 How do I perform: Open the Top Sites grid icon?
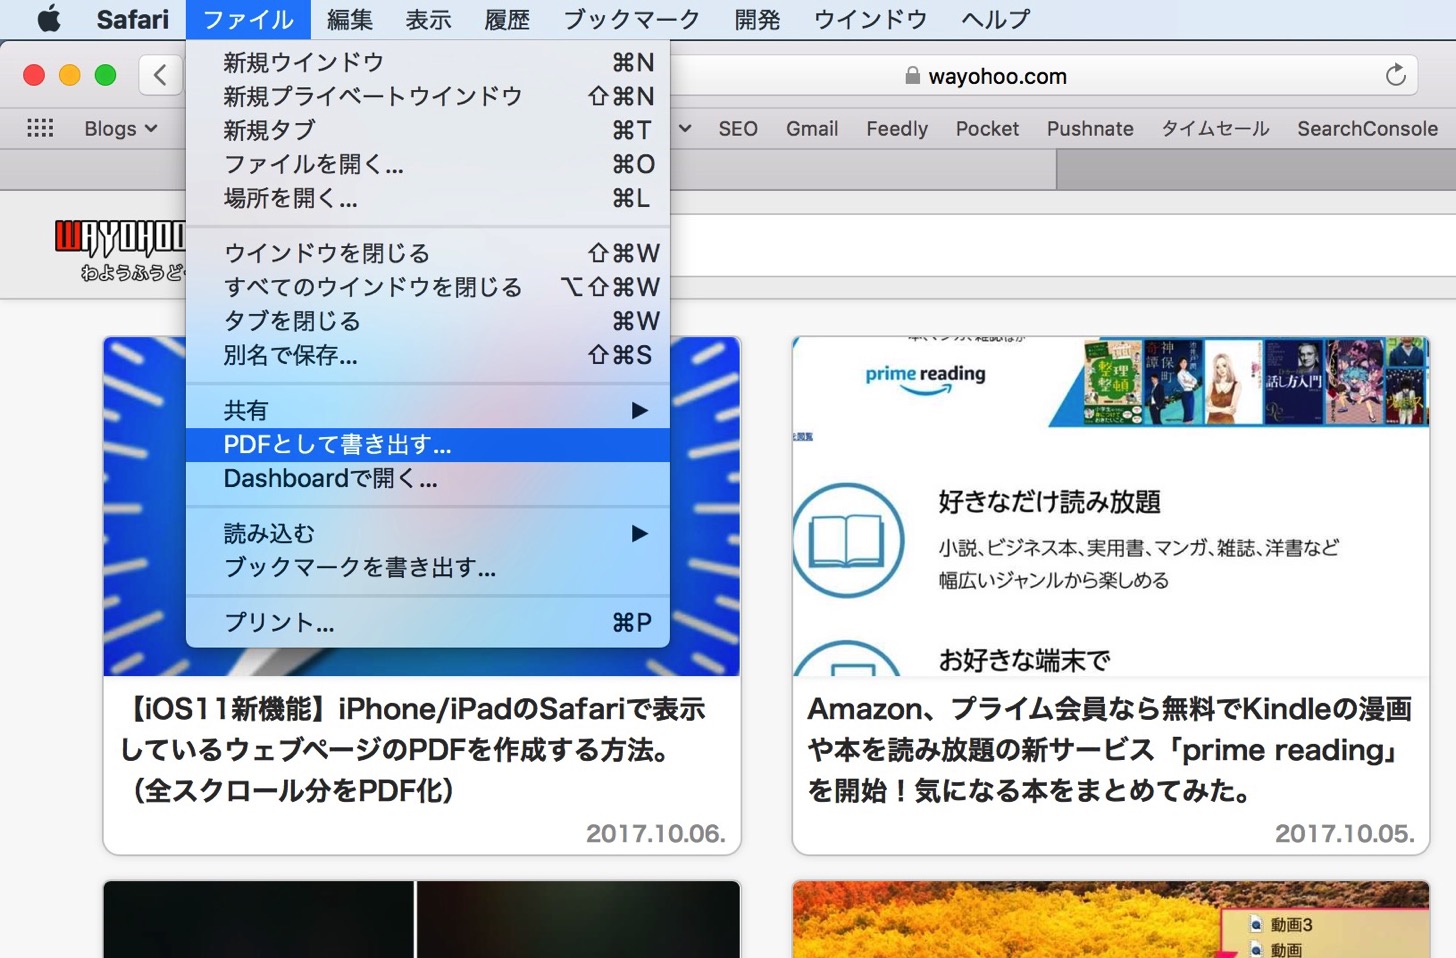(x=40, y=128)
